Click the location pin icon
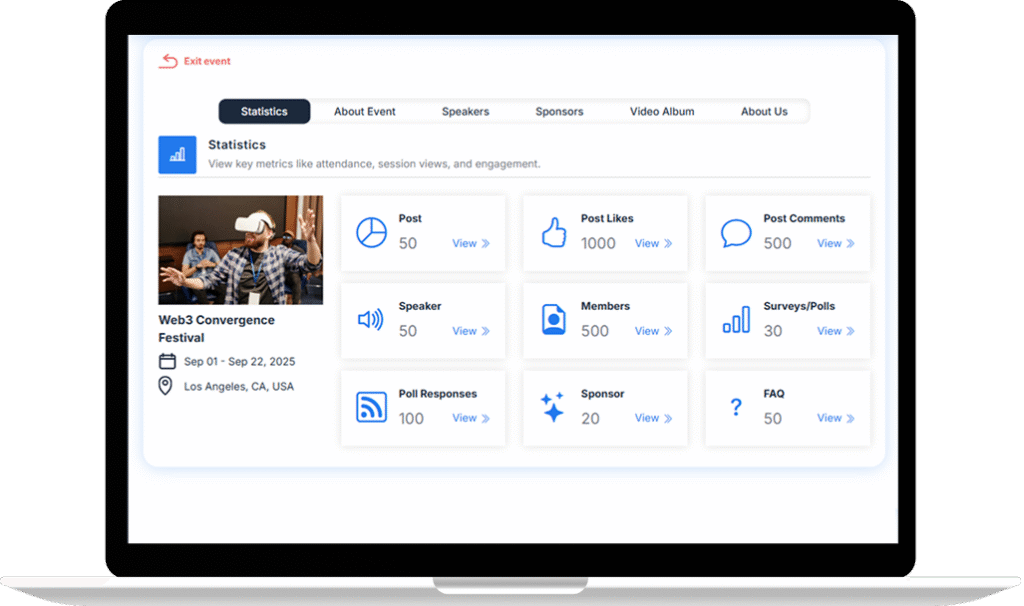This screenshot has height=606, width=1024. (166, 386)
